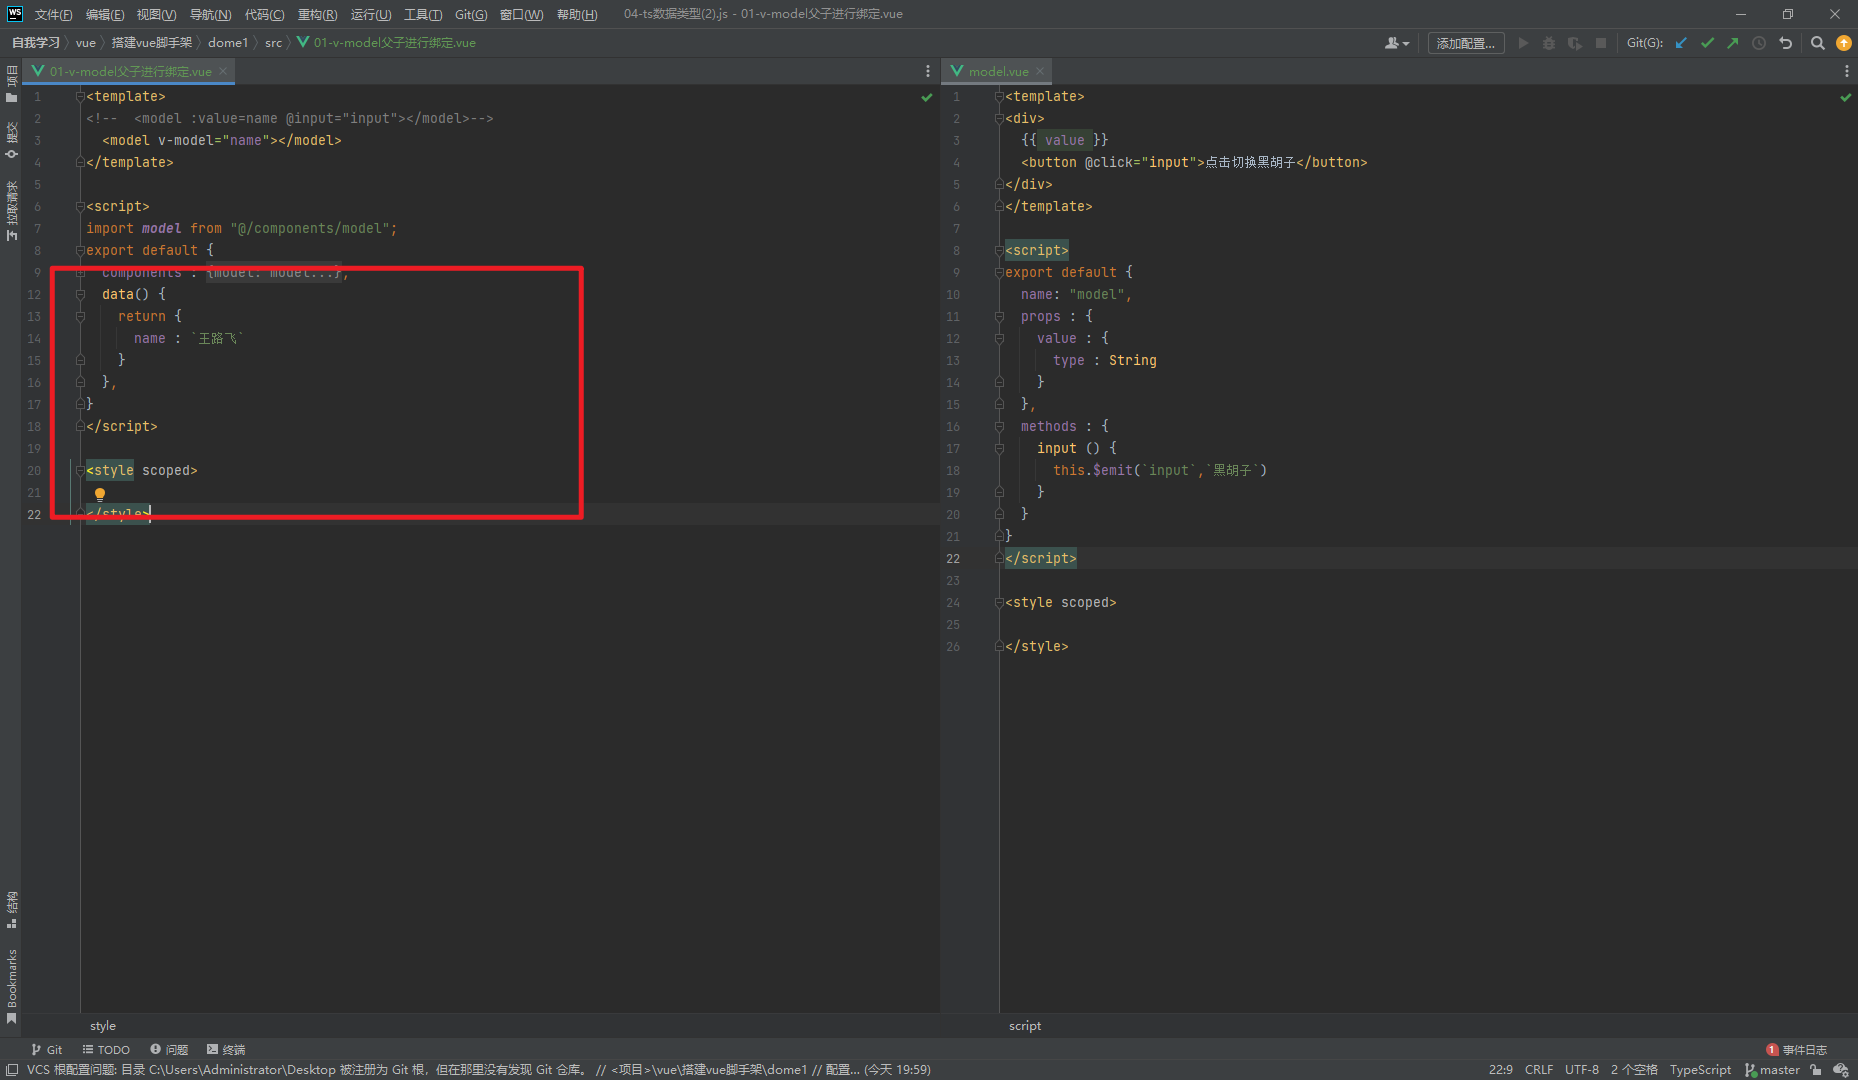1858x1080 pixels.
Task: Click the 22:9 cursor position indicator
Action: 1500,1070
